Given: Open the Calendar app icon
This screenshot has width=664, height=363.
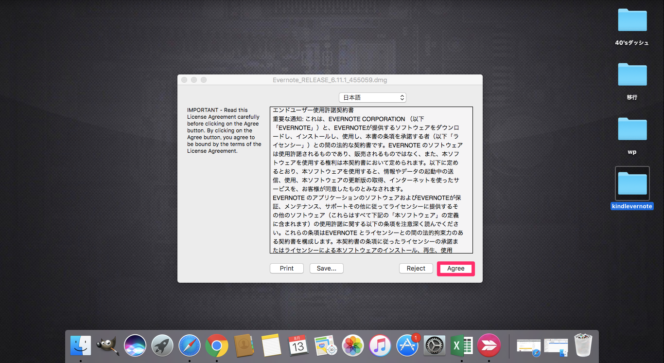Looking at the screenshot, I should (x=298, y=345).
